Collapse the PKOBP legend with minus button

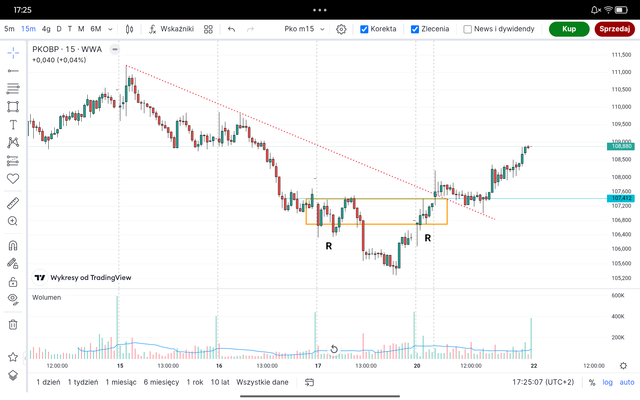click(x=115, y=49)
